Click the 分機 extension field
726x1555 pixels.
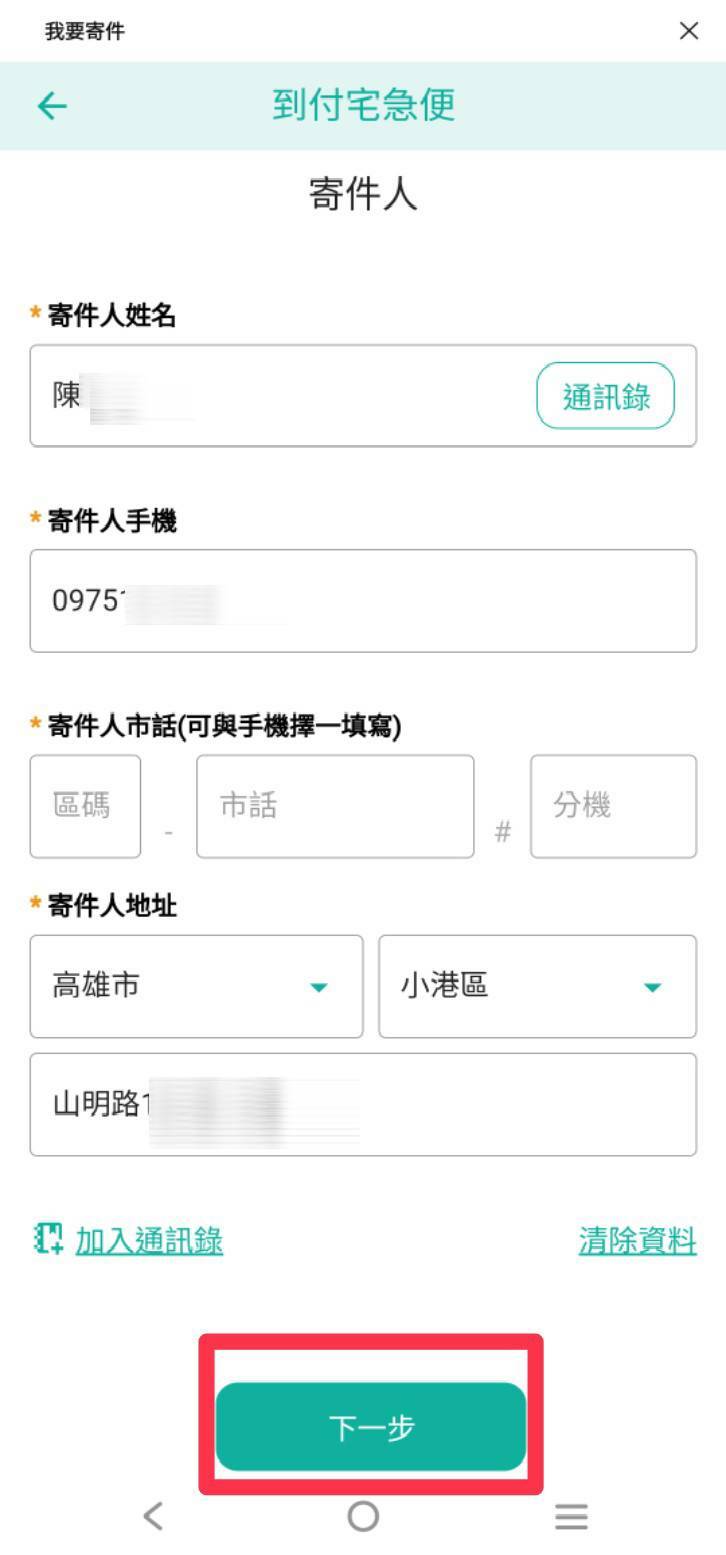coord(613,806)
